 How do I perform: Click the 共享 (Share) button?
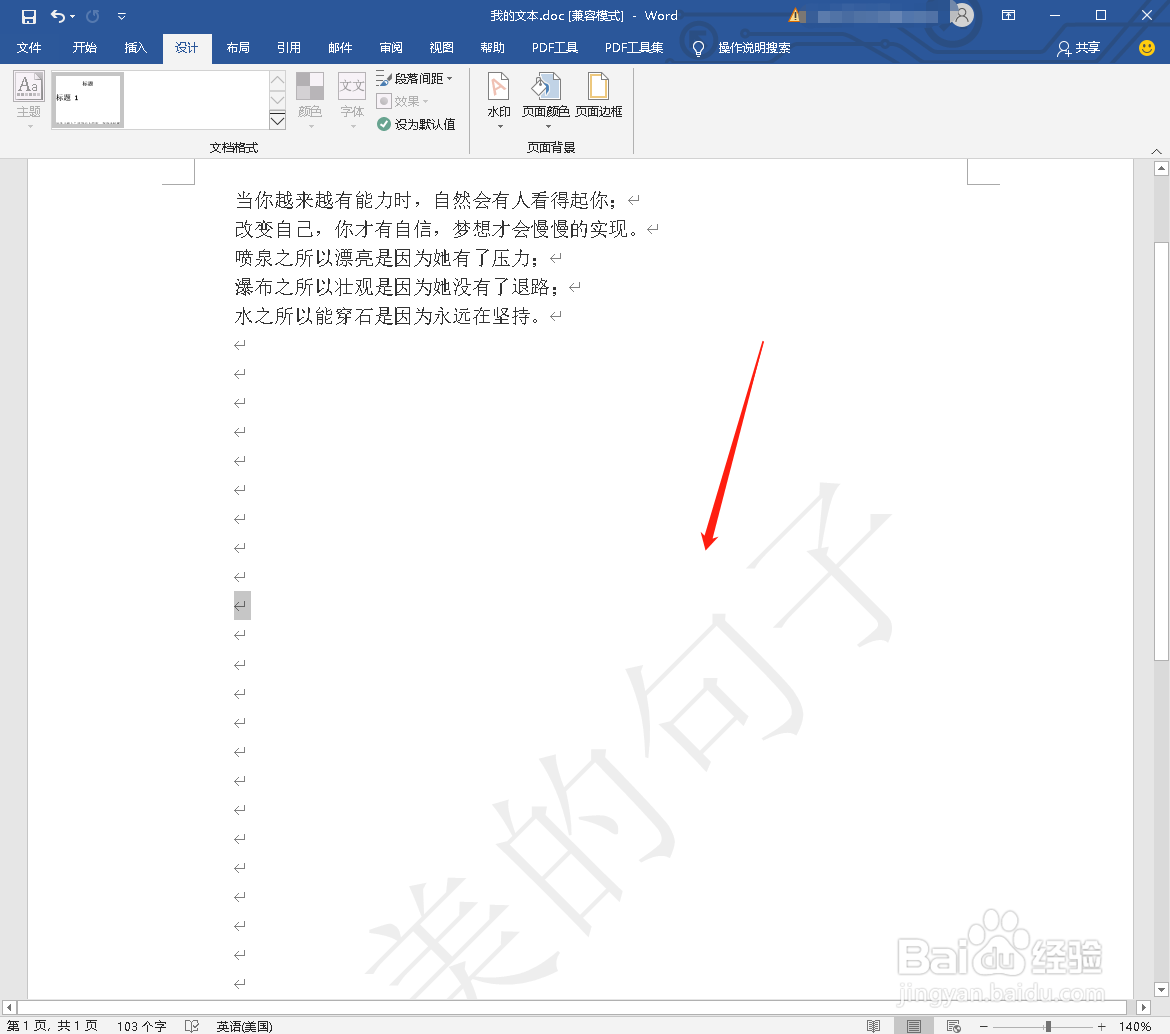point(1078,47)
